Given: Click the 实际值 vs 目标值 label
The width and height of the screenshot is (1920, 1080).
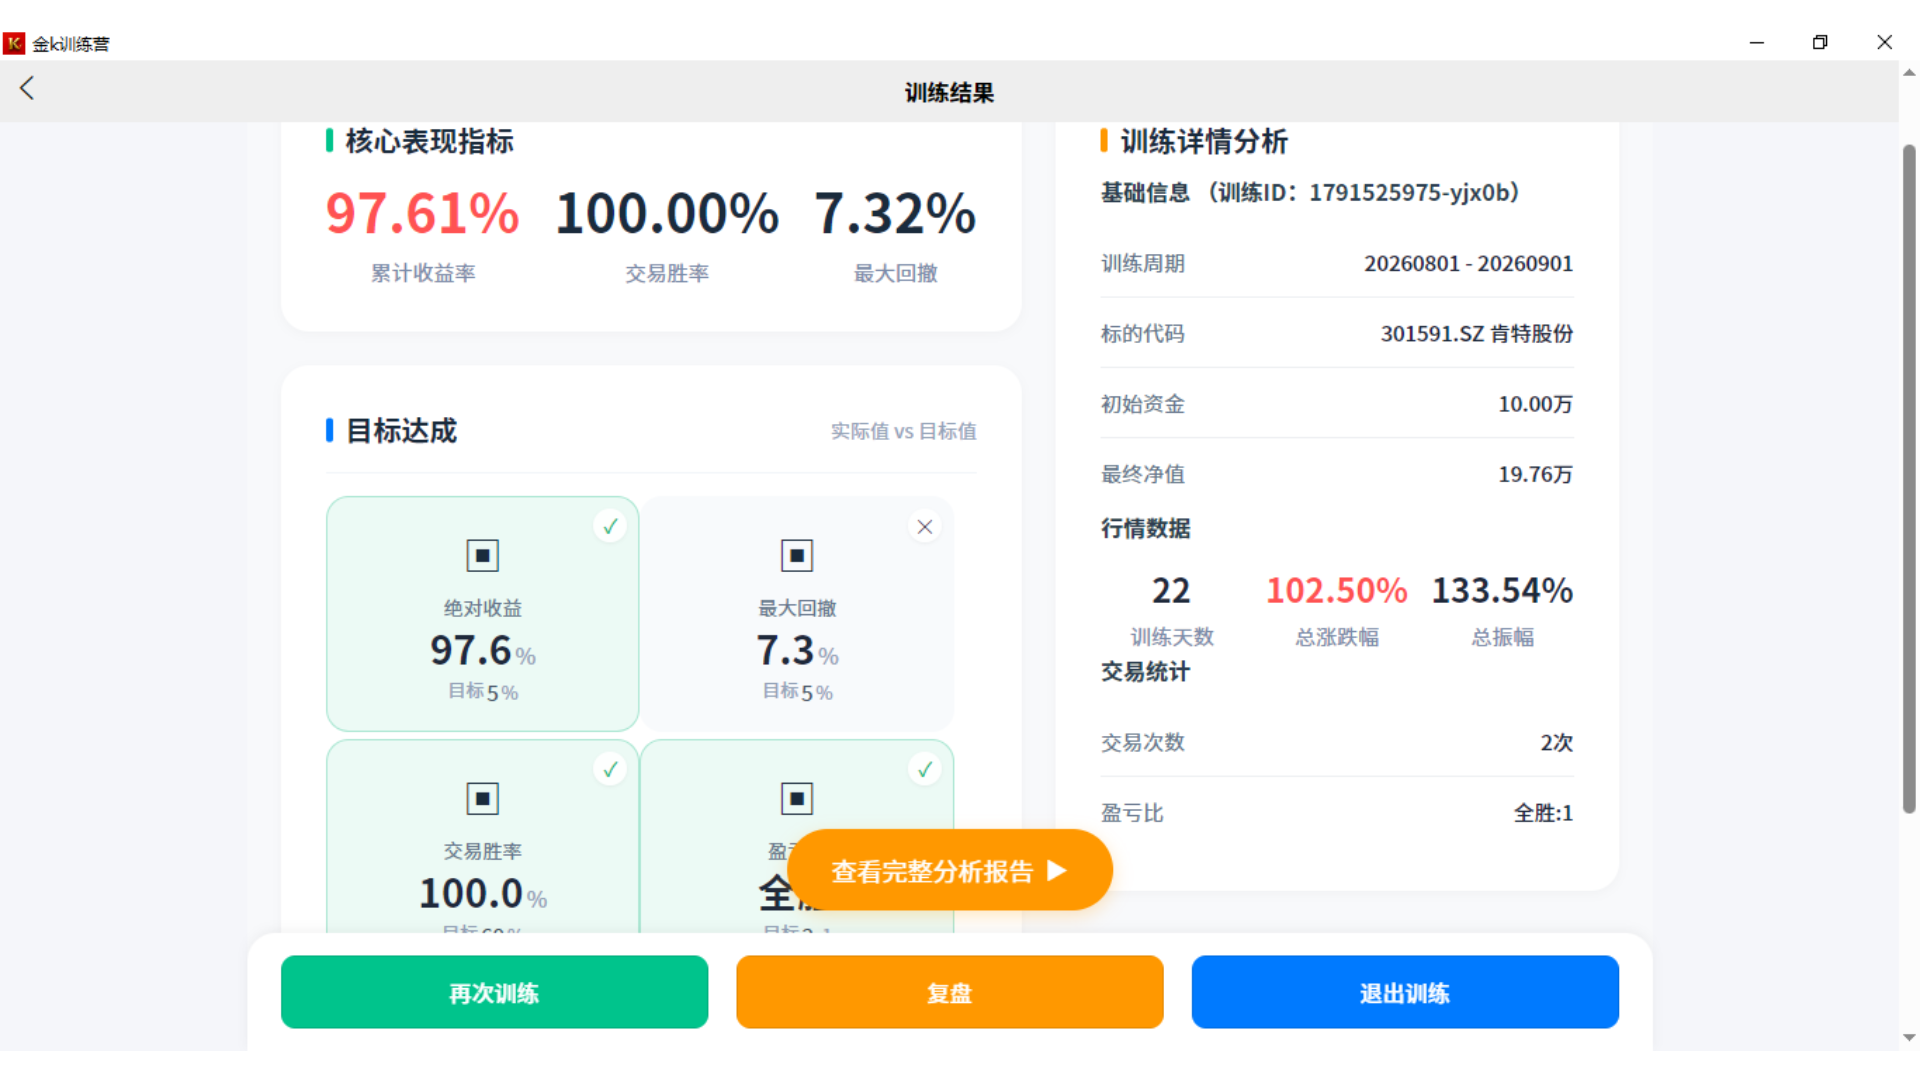Looking at the screenshot, I should click(x=903, y=431).
